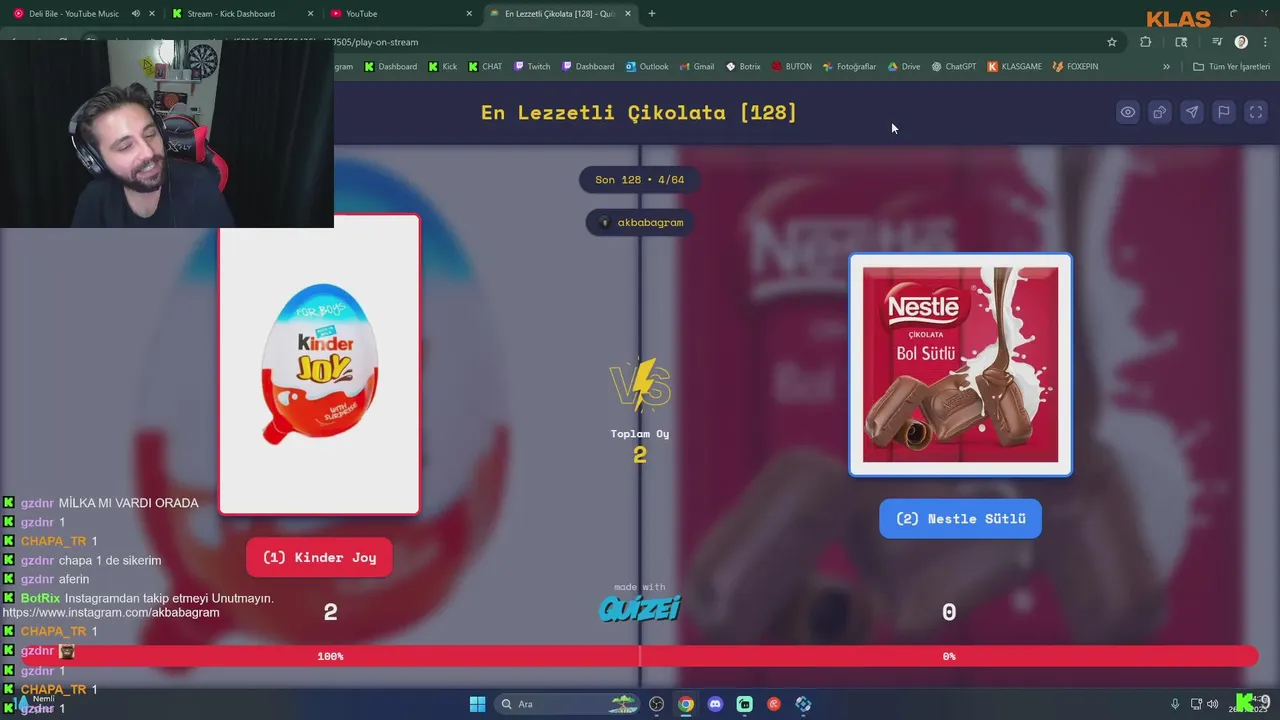Open OBS Studio from the taskbar
Image resolution: width=1280 pixels, height=720 pixels.
(x=656, y=704)
